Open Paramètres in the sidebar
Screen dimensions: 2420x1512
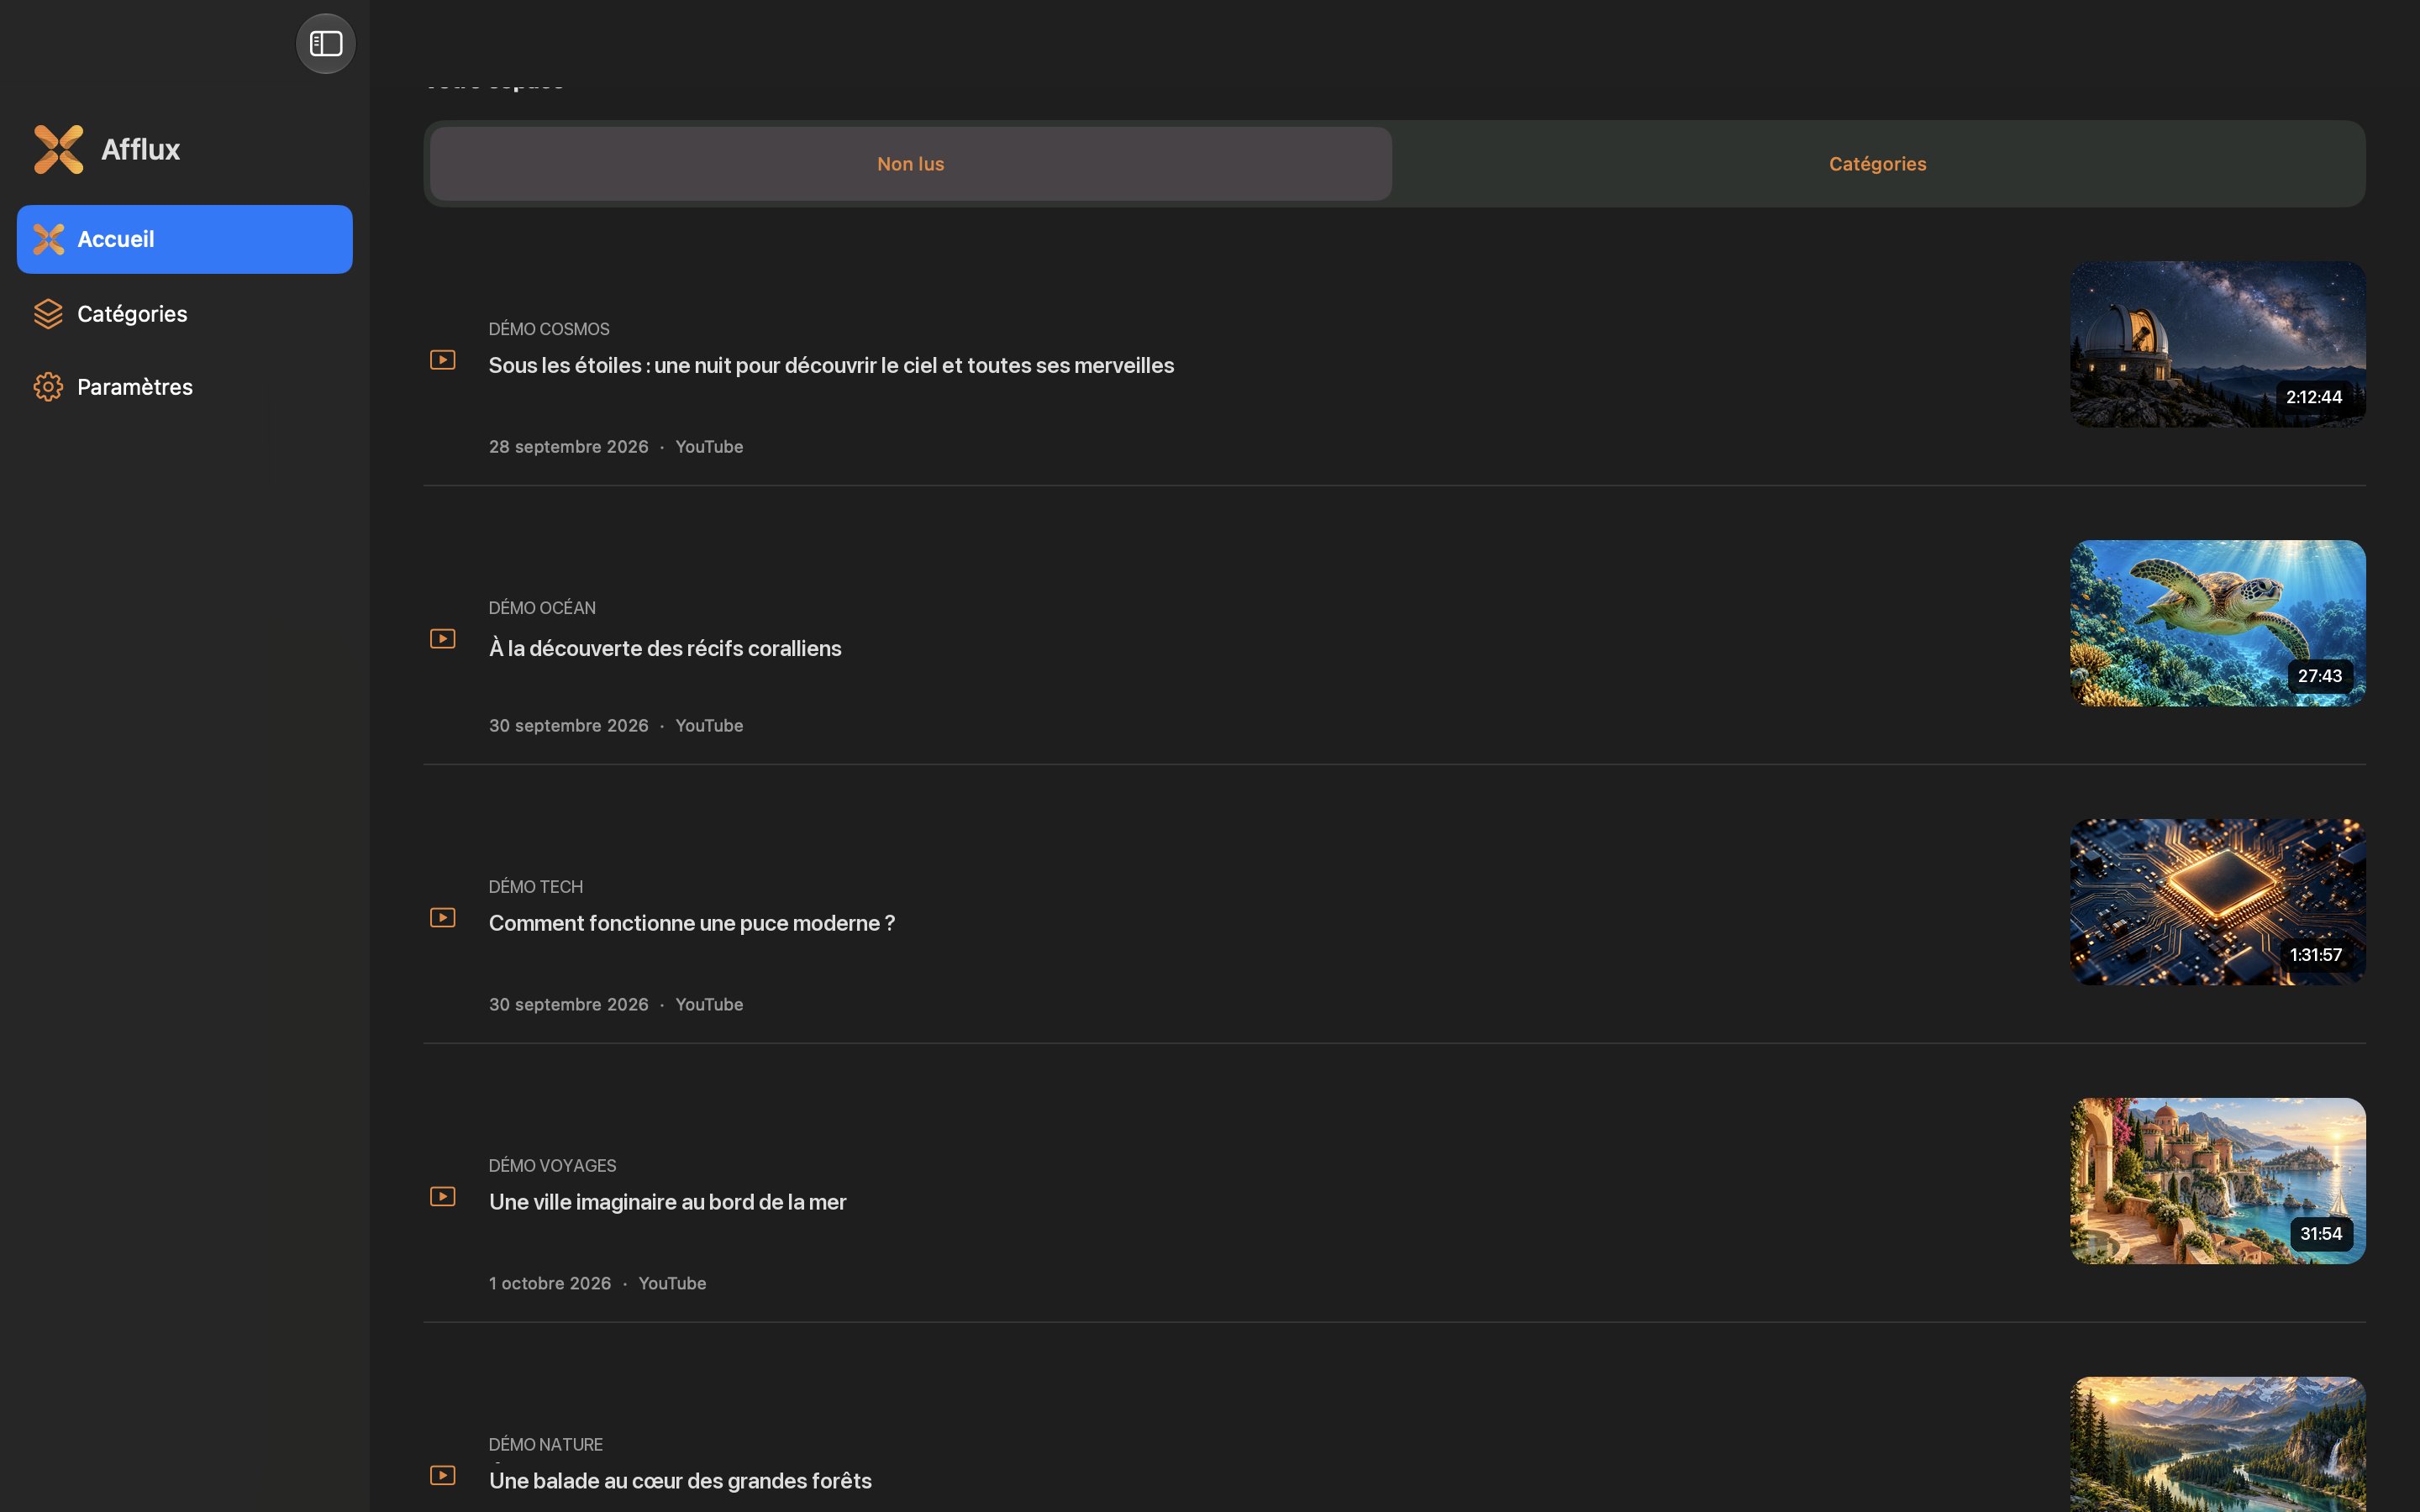[185, 387]
